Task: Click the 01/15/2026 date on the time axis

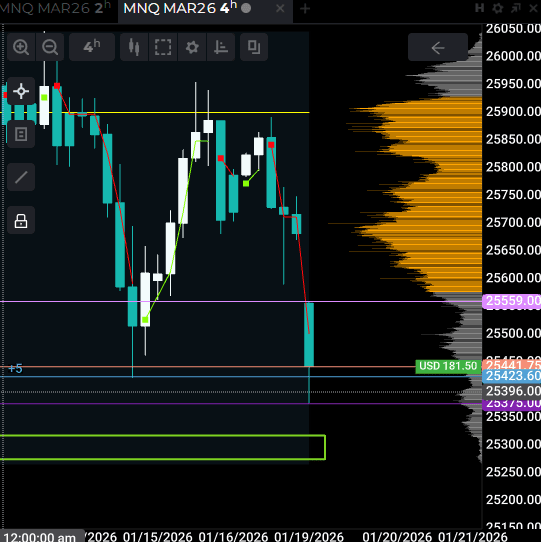Action: pyautogui.click(x=158, y=536)
